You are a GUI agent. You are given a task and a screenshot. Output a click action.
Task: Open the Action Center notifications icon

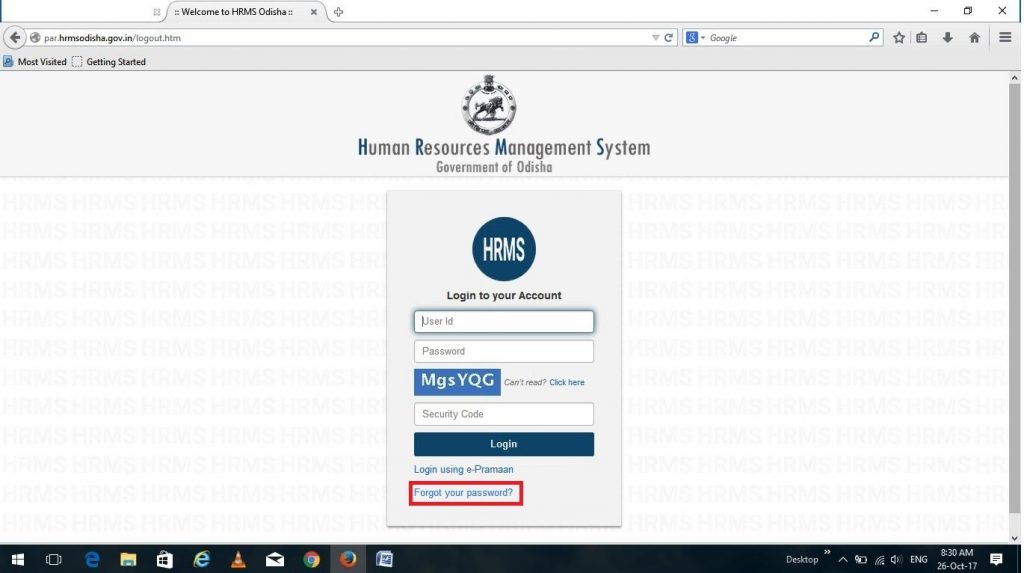[x=996, y=559]
